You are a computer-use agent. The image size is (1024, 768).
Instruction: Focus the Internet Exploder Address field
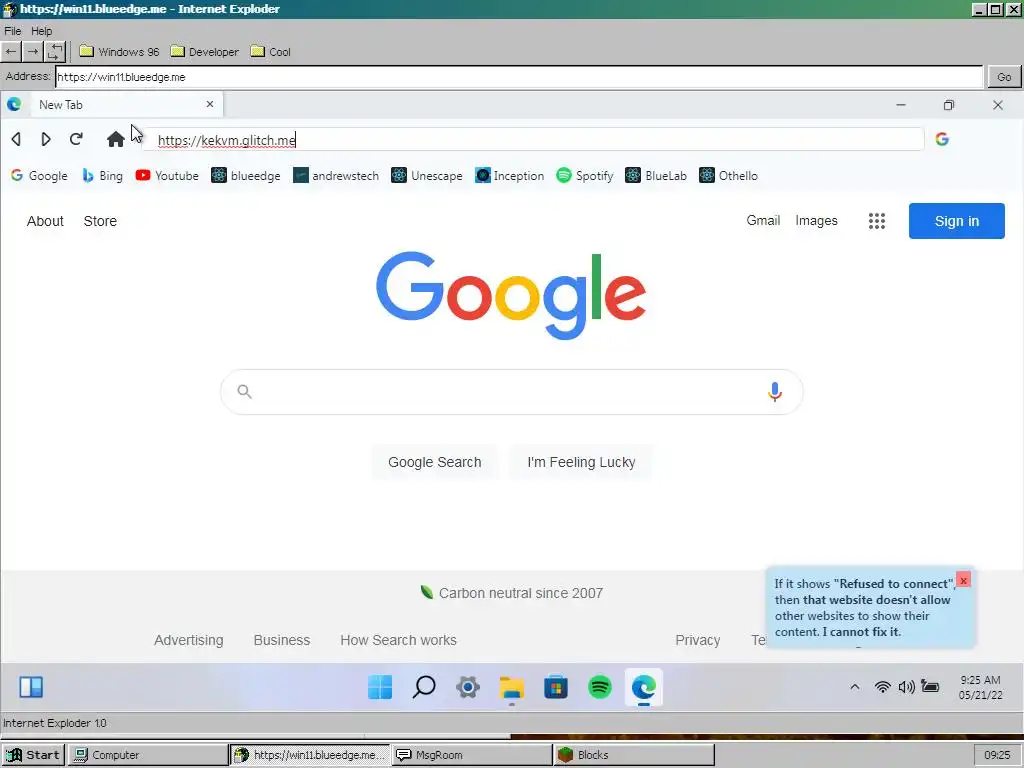[x=519, y=76]
